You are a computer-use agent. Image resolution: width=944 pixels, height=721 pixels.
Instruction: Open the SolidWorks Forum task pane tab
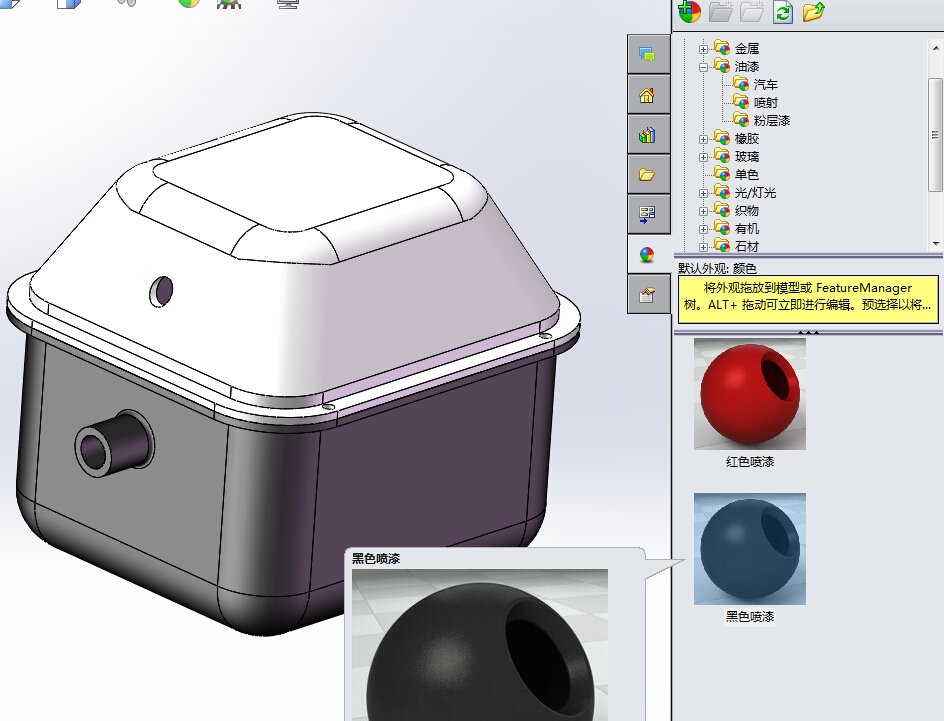point(648,55)
